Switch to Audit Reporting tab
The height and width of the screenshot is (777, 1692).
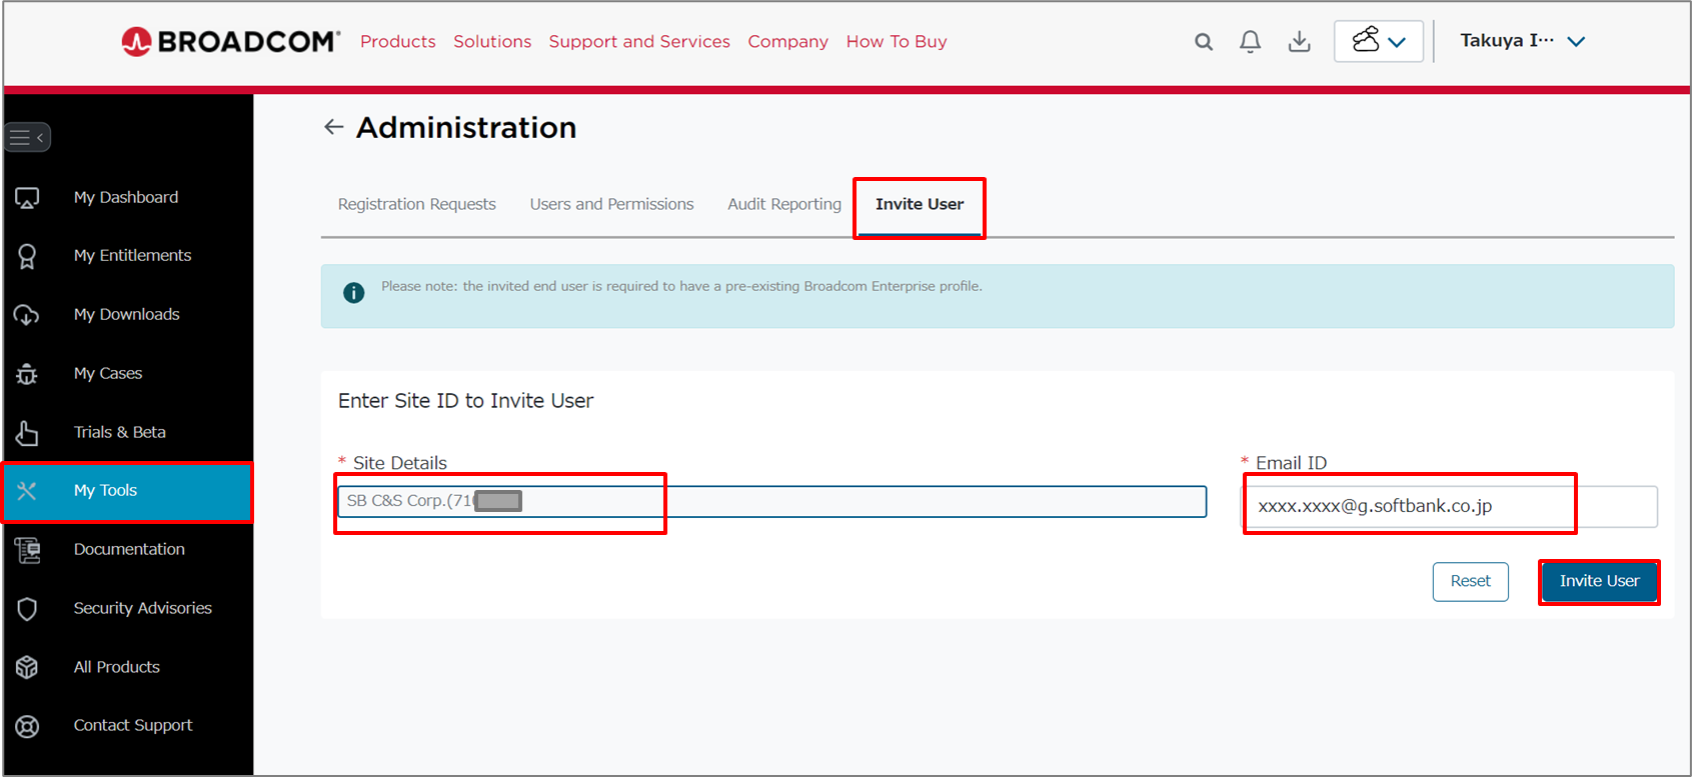pyautogui.click(x=785, y=204)
